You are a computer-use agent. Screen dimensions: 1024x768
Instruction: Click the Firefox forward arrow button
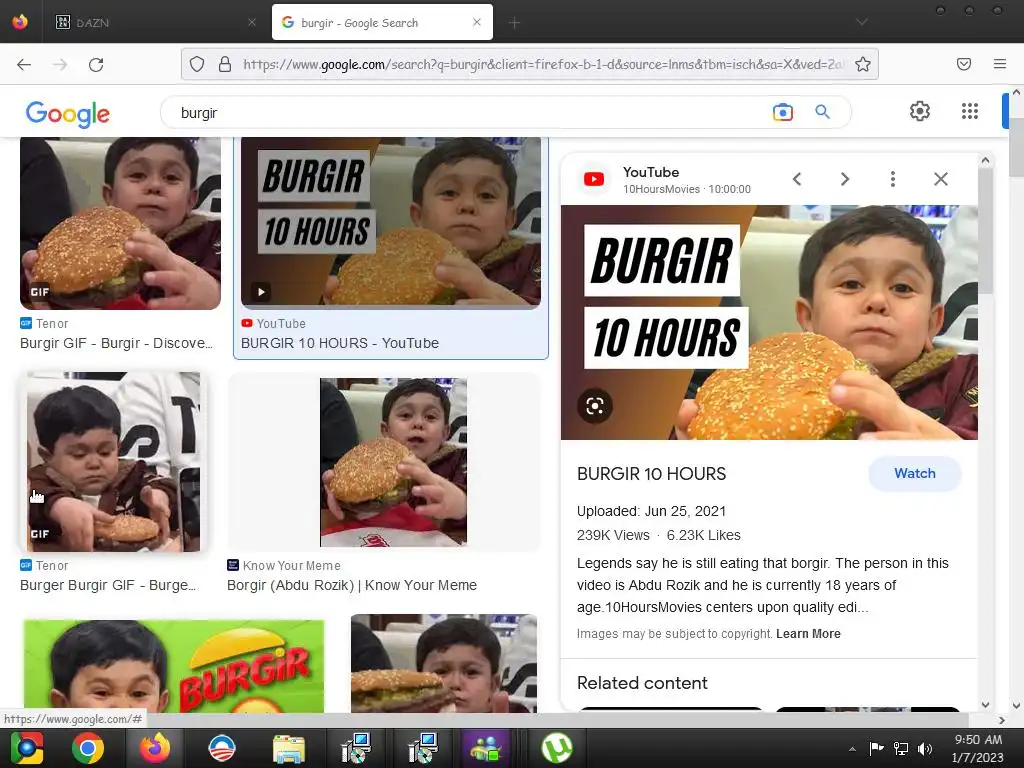60,64
